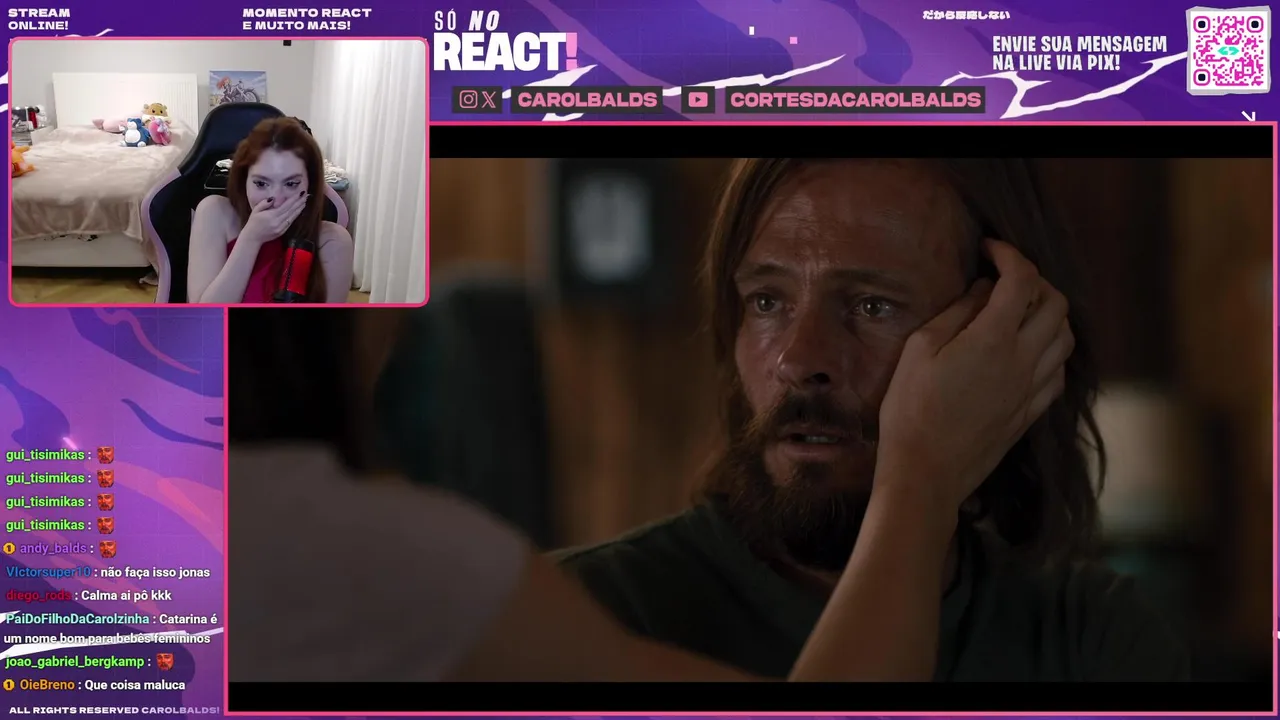
Task: Click the Instagram icon in the banner
Action: coord(468,99)
